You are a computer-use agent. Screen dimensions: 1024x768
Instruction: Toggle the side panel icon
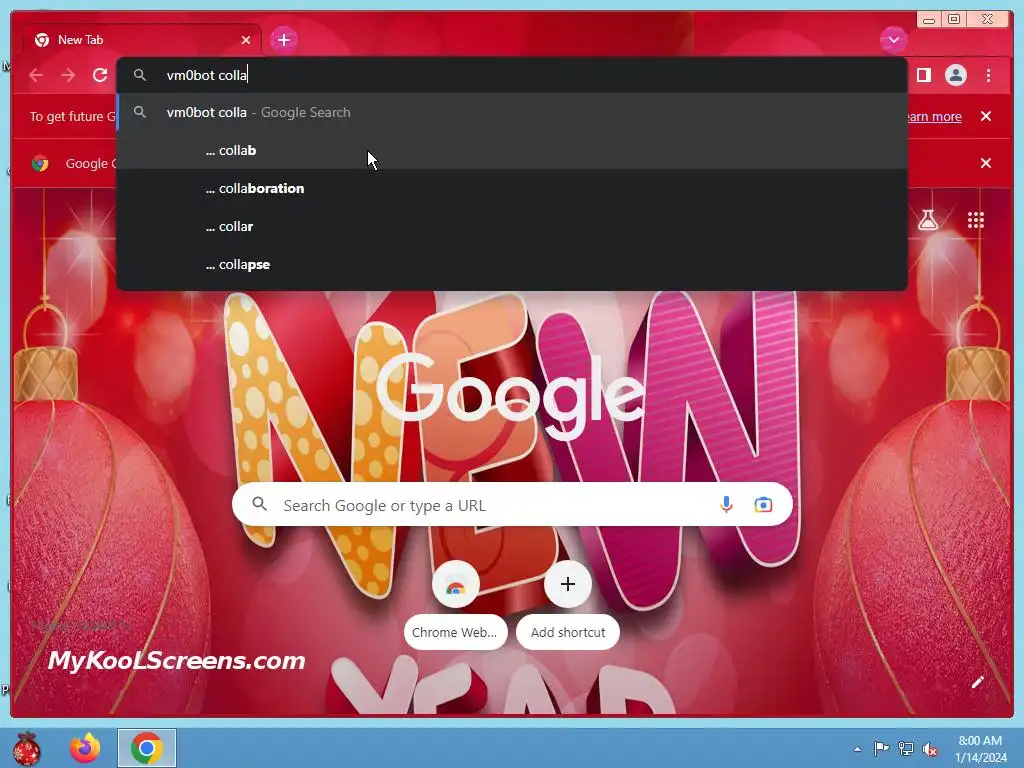pyautogui.click(x=923, y=75)
